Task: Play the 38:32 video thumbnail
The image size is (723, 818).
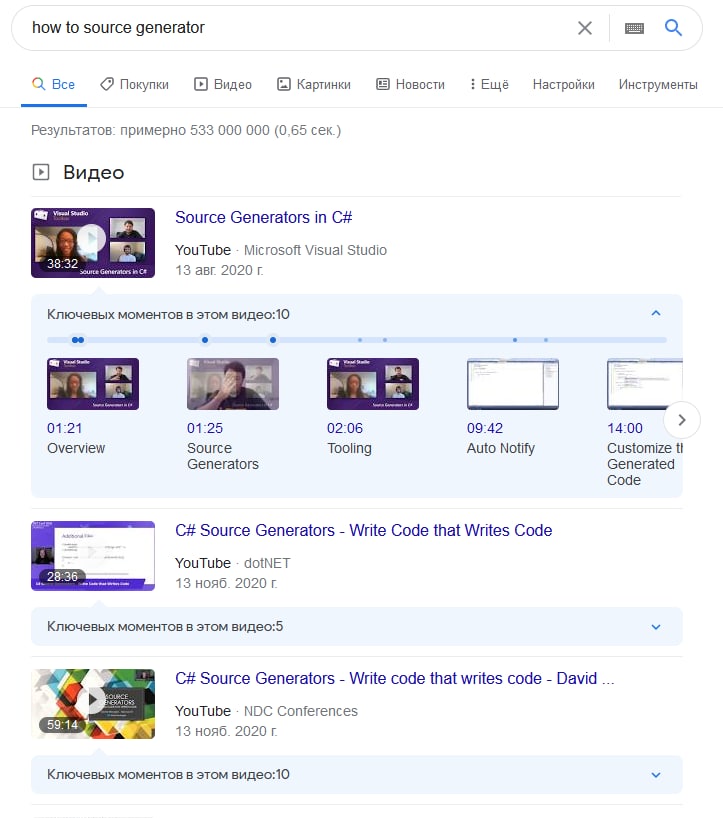Action: [x=93, y=243]
